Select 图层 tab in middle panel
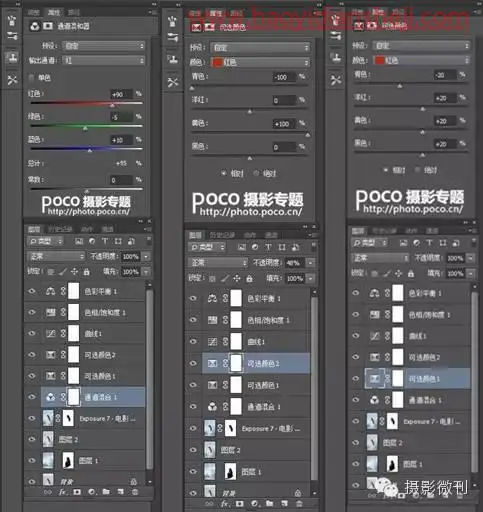 pyautogui.click(x=195, y=235)
